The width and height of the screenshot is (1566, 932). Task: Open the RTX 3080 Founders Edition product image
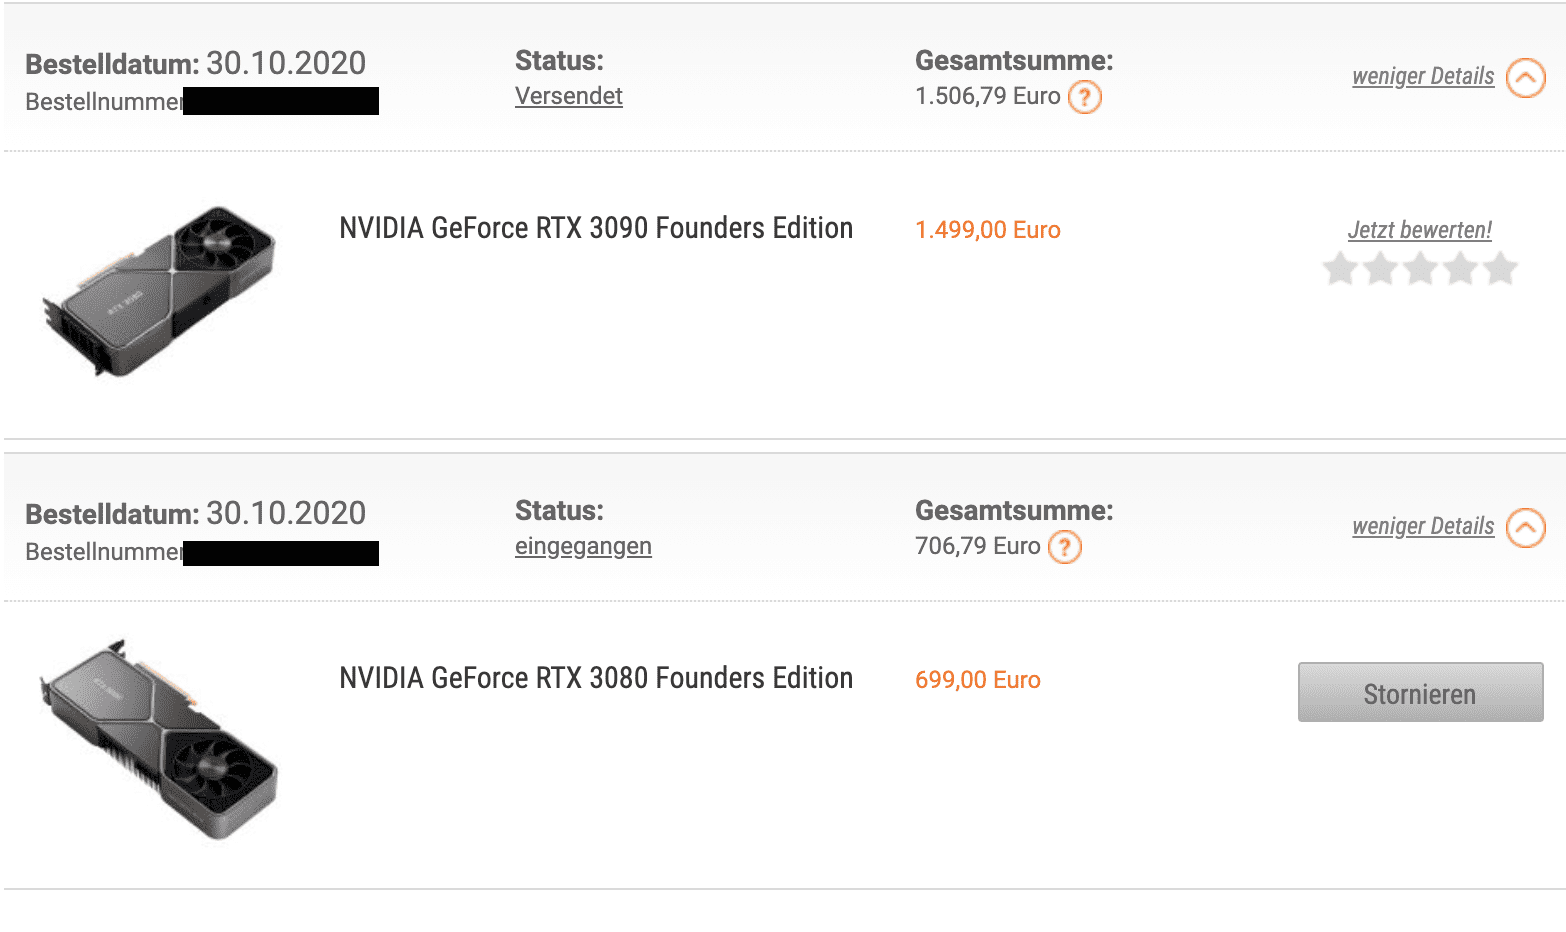[159, 740]
